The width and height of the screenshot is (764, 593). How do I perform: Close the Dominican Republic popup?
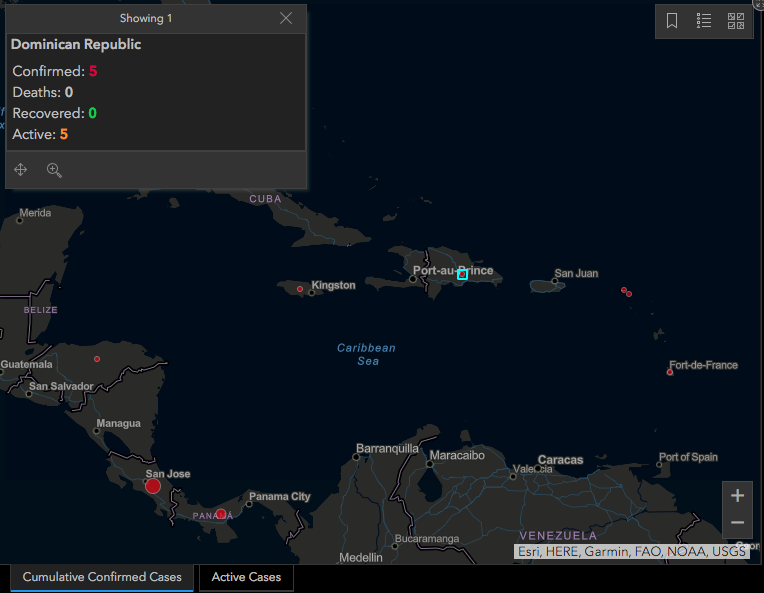286,18
